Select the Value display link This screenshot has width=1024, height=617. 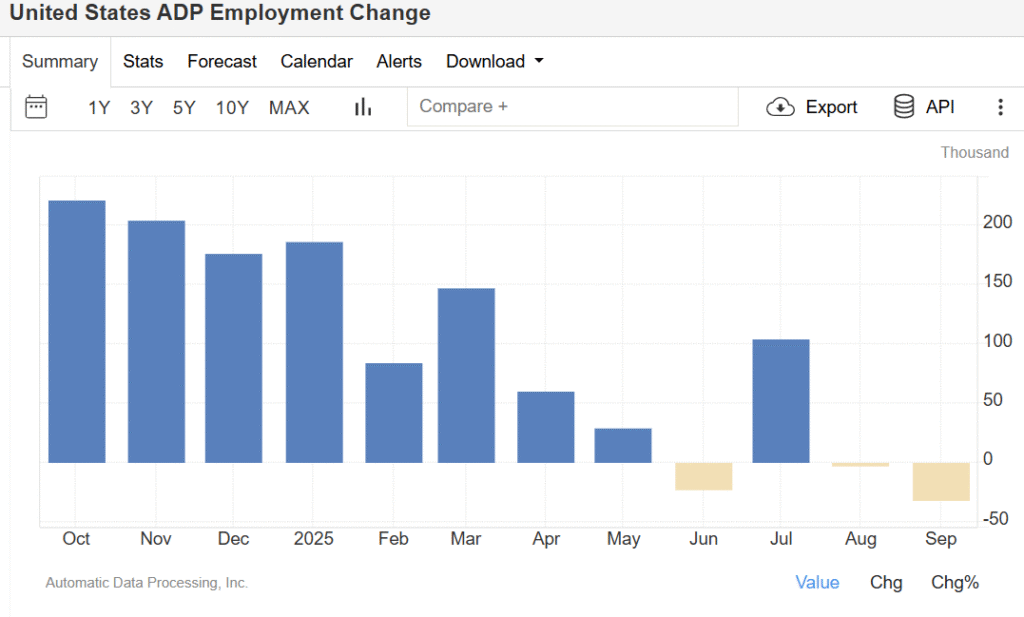coord(817,582)
